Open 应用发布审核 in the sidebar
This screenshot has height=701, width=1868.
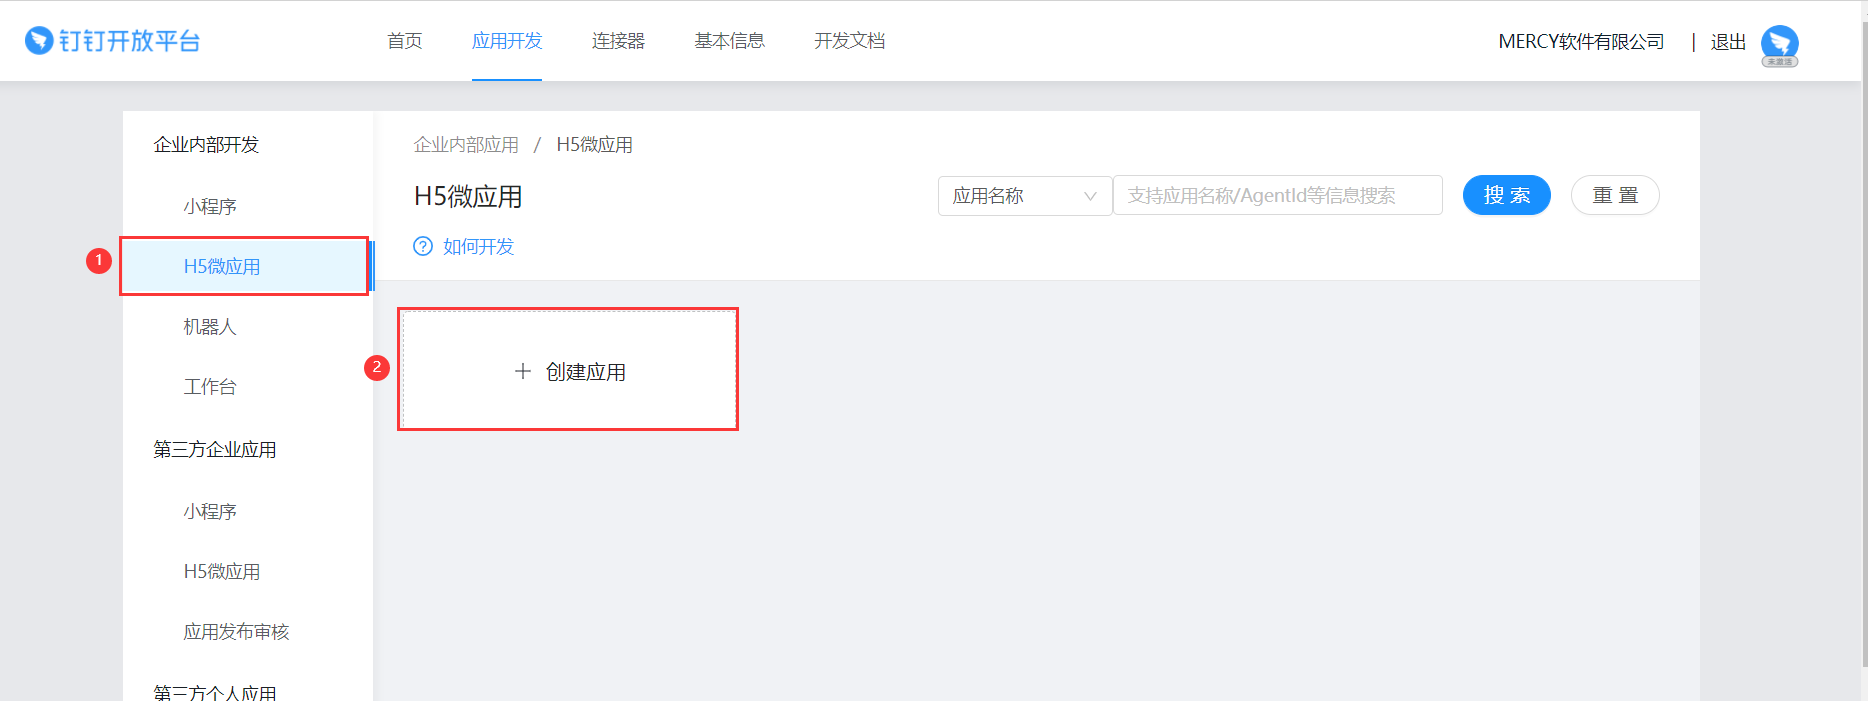point(236,632)
